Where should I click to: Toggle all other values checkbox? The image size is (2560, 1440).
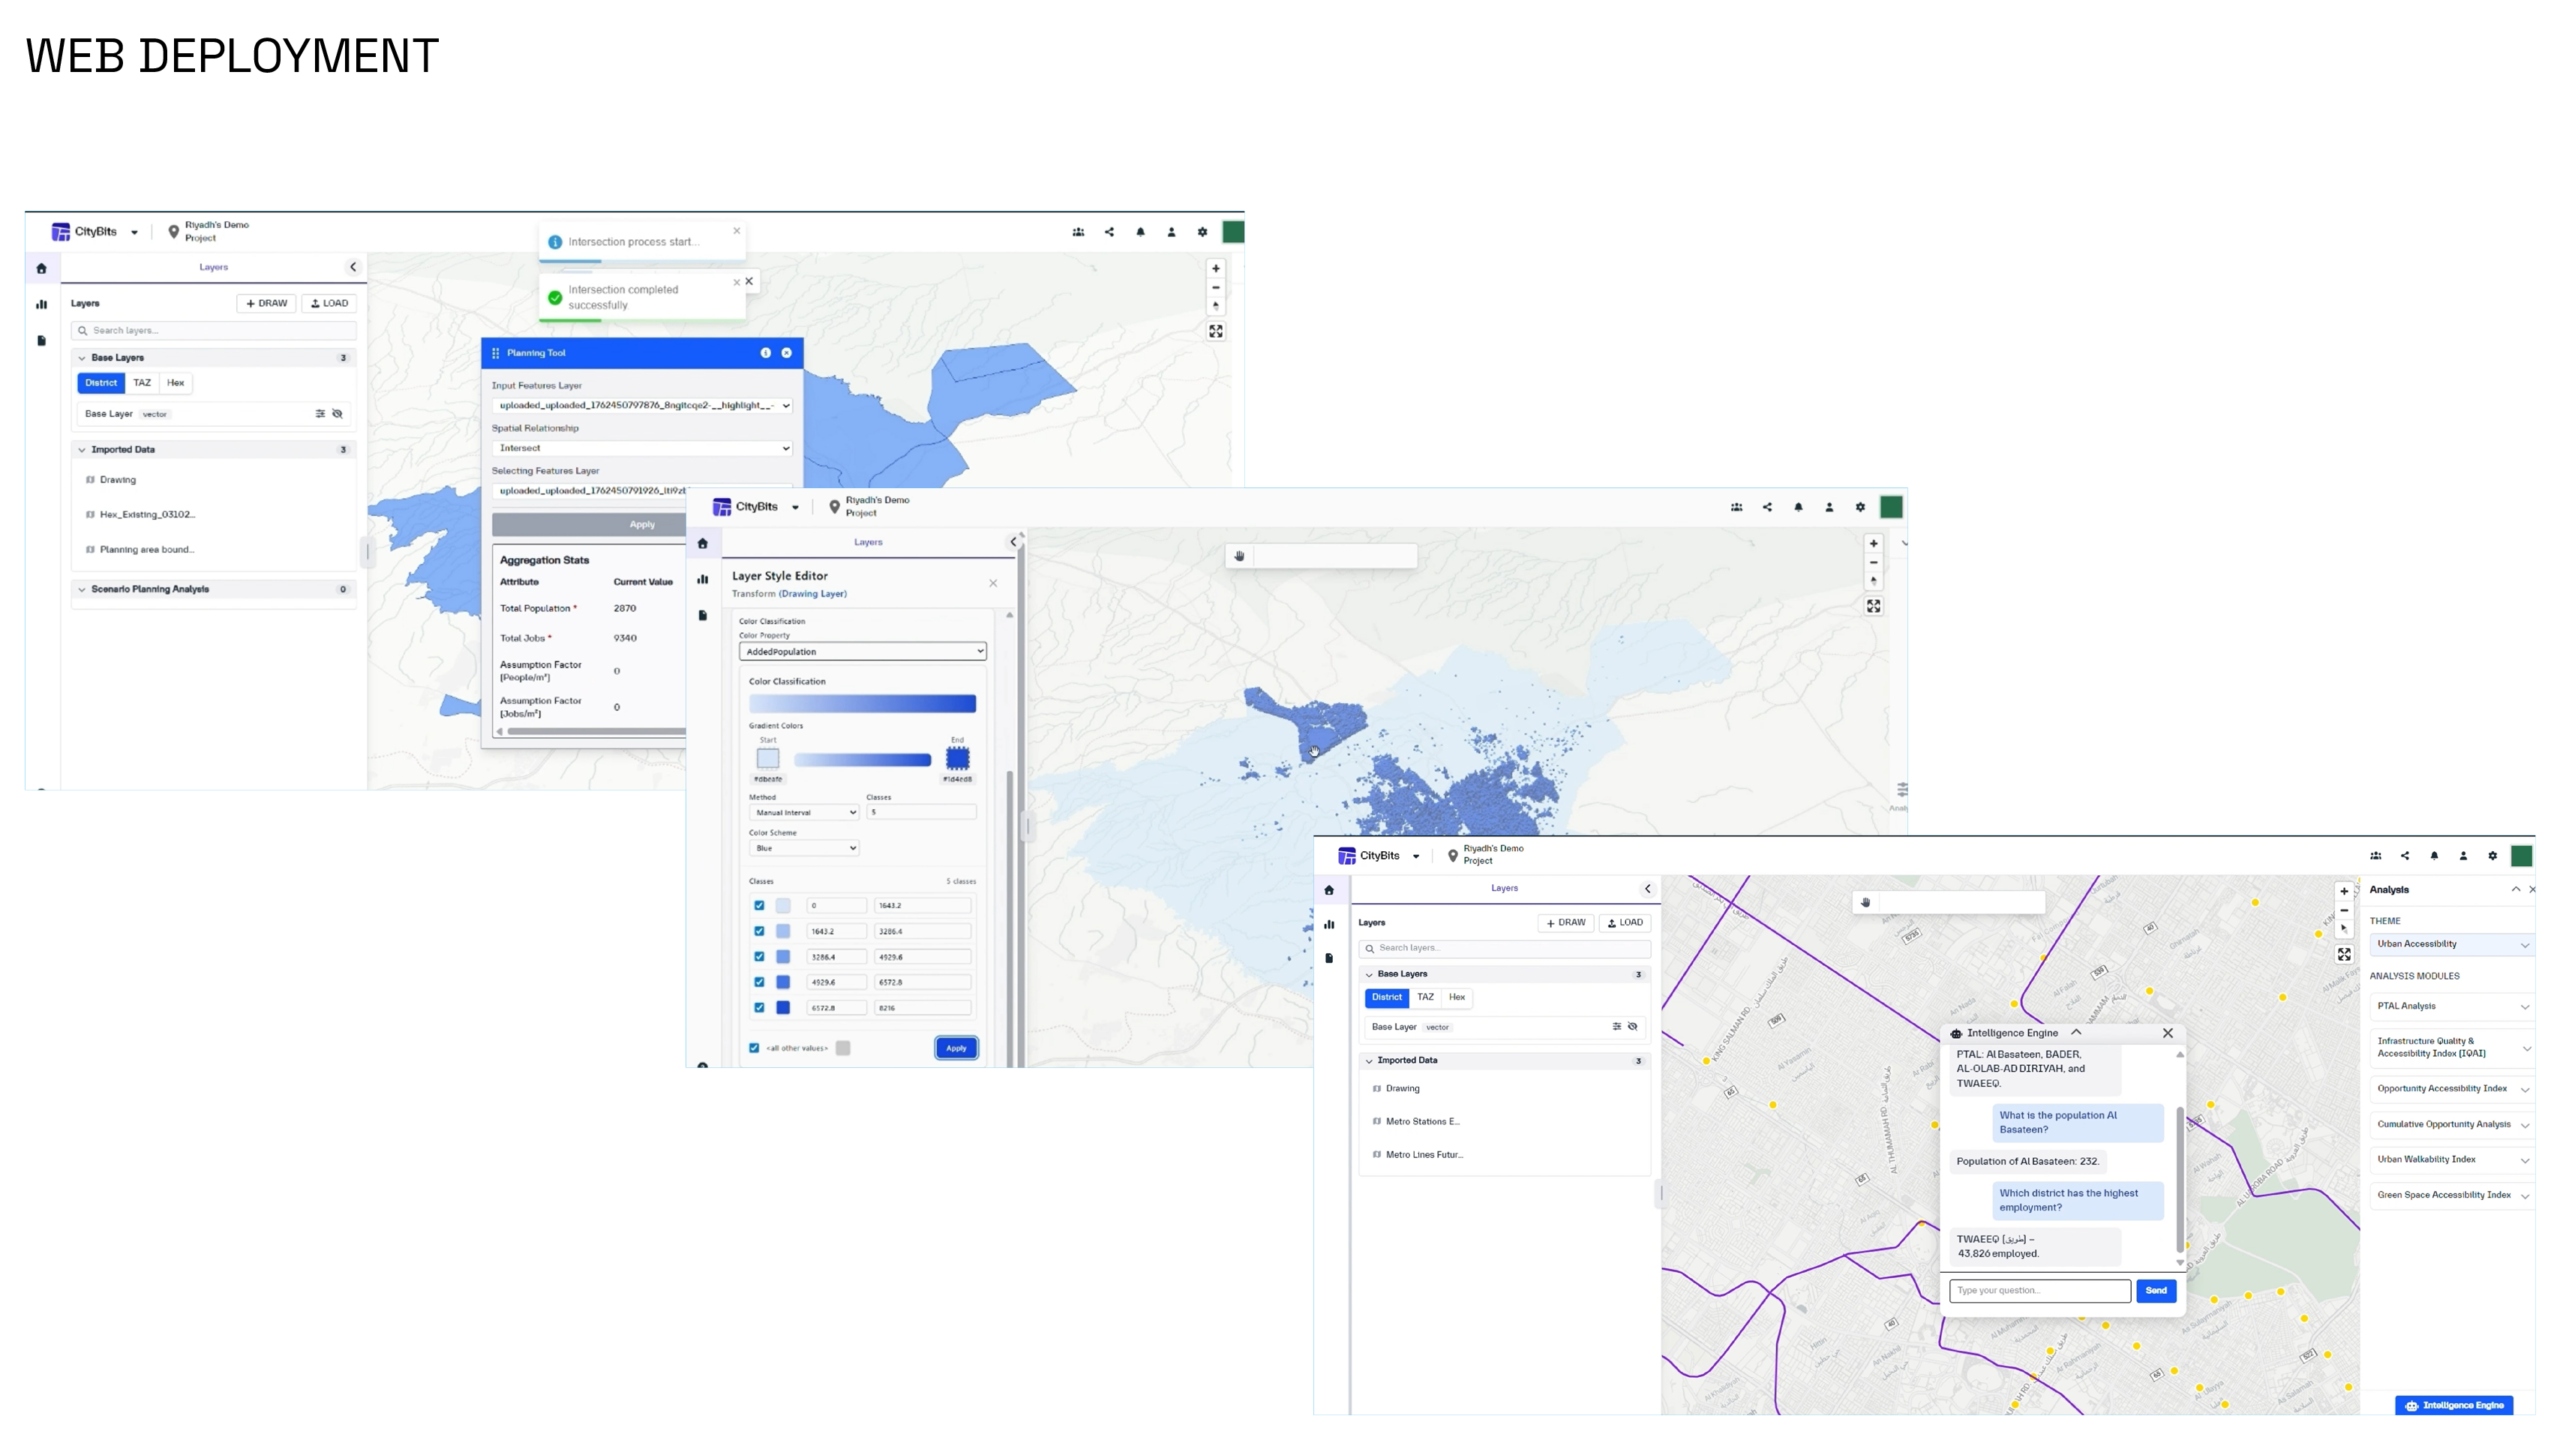click(x=754, y=1048)
